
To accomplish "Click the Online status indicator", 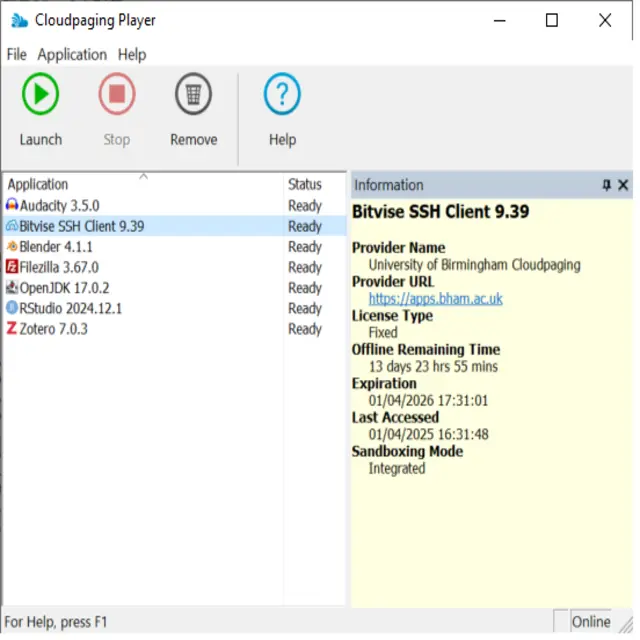I will pyautogui.click(x=591, y=622).
